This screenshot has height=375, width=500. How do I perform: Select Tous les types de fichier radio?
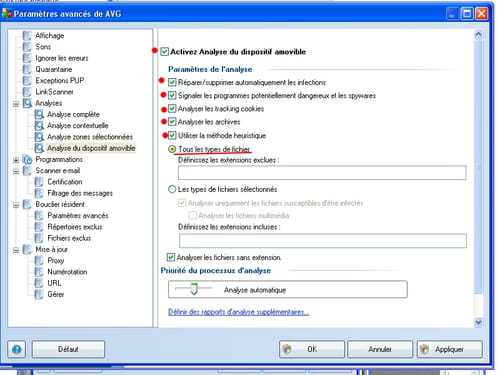172,149
